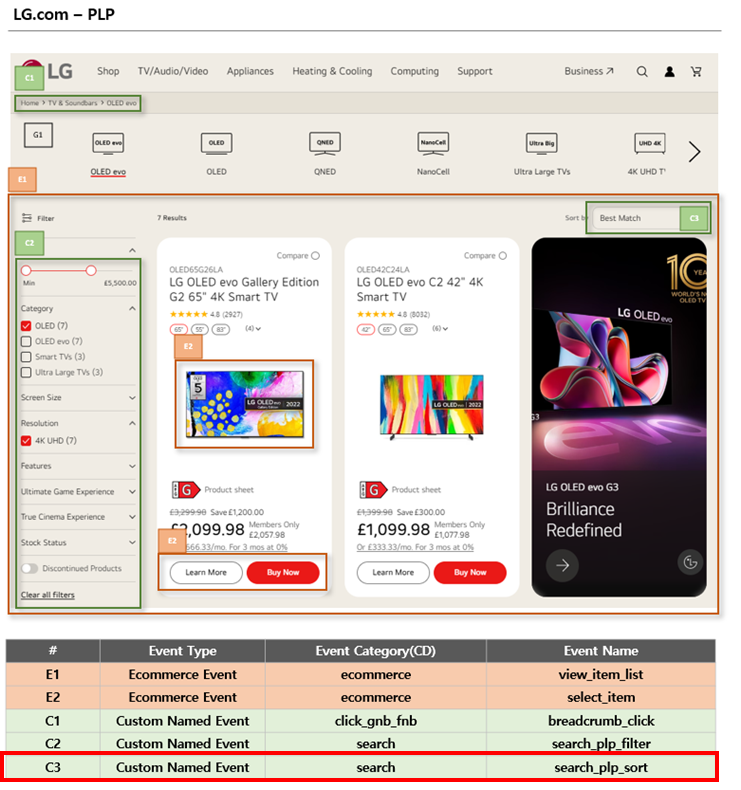Click the maximum price slider handle
This screenshot has height=790, width=741.
tap(91, 270)
